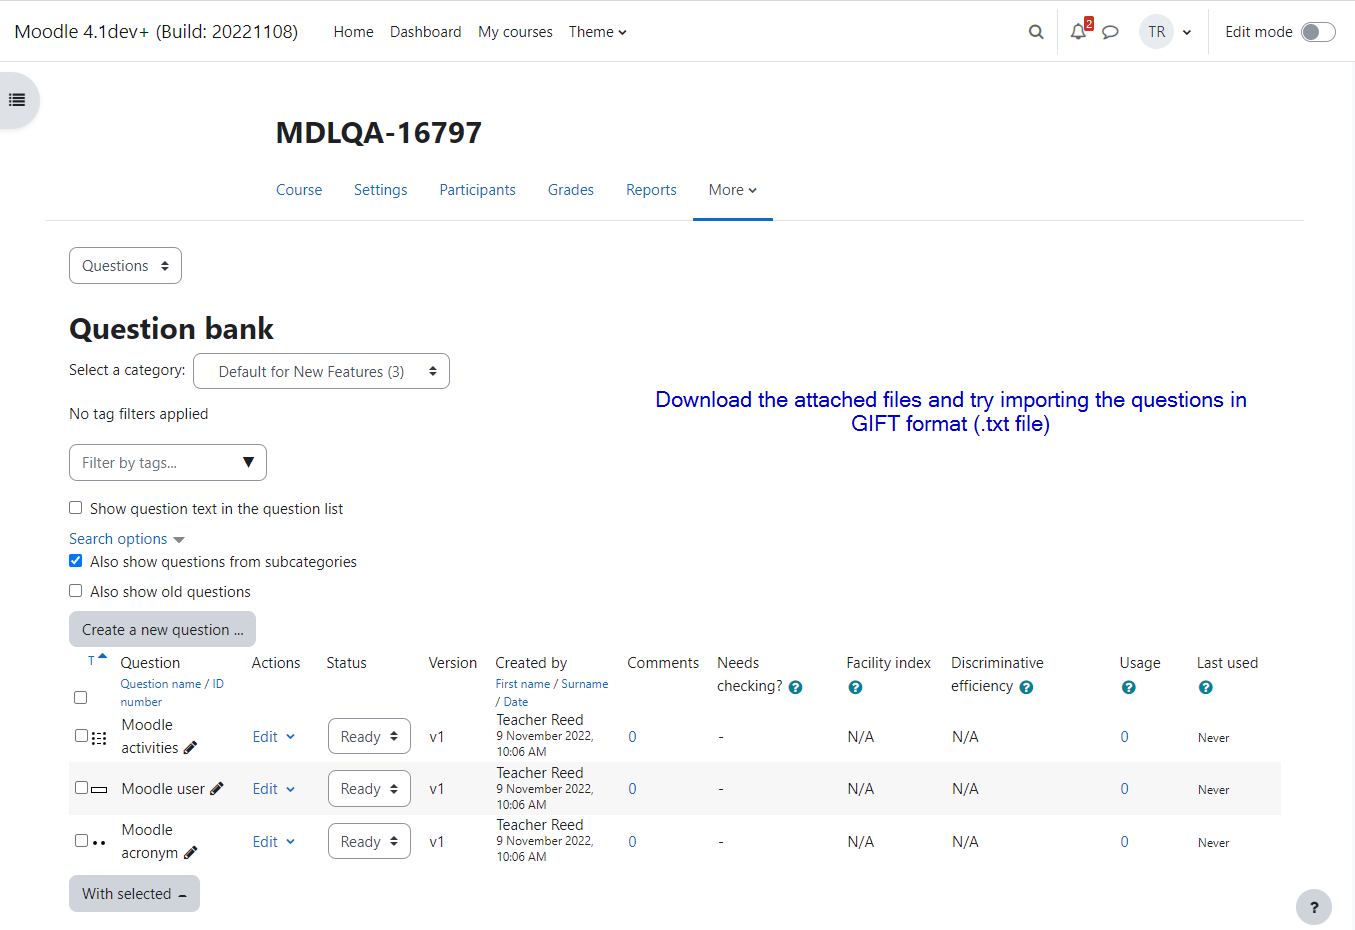Click help icon under Usage column
1355x930 pixels.
[1128, 687]
